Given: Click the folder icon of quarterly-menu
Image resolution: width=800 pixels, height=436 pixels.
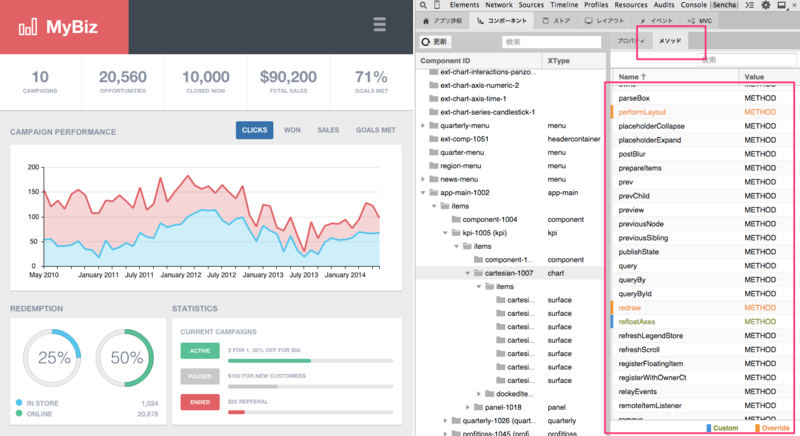Looking at the screenshot, I should [434, 125].
